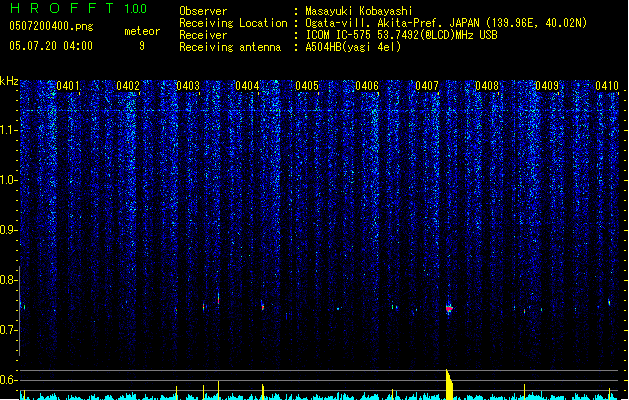This screenshot has width=629, height=400.
Task: Click the 0406 time marker
Action: click(x=367, y=86)
